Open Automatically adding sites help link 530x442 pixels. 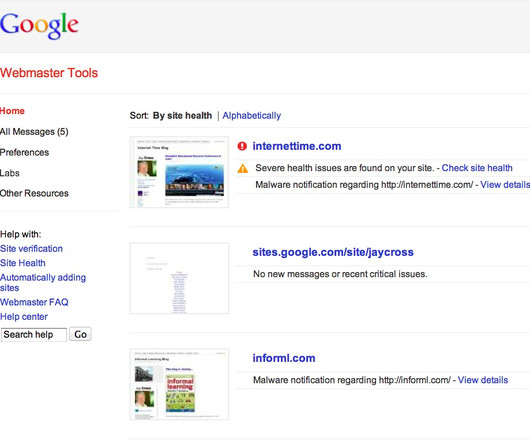(43, 283)
